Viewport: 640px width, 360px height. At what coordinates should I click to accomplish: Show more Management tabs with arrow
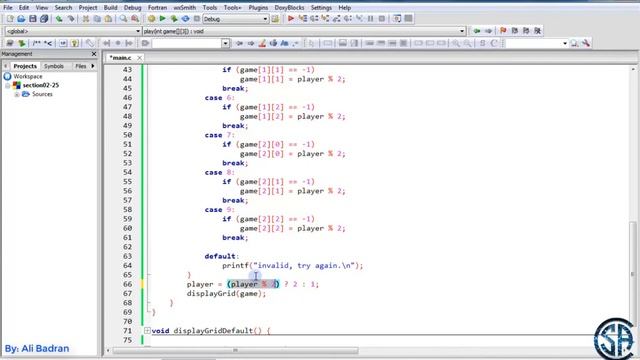(x=93, y=66)
